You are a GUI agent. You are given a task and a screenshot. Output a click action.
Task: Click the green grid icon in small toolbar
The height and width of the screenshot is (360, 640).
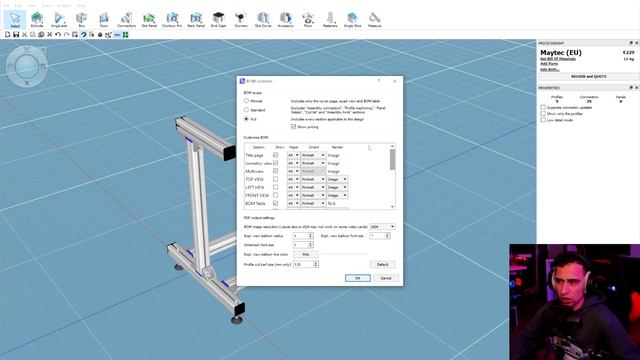click(125, 35)
